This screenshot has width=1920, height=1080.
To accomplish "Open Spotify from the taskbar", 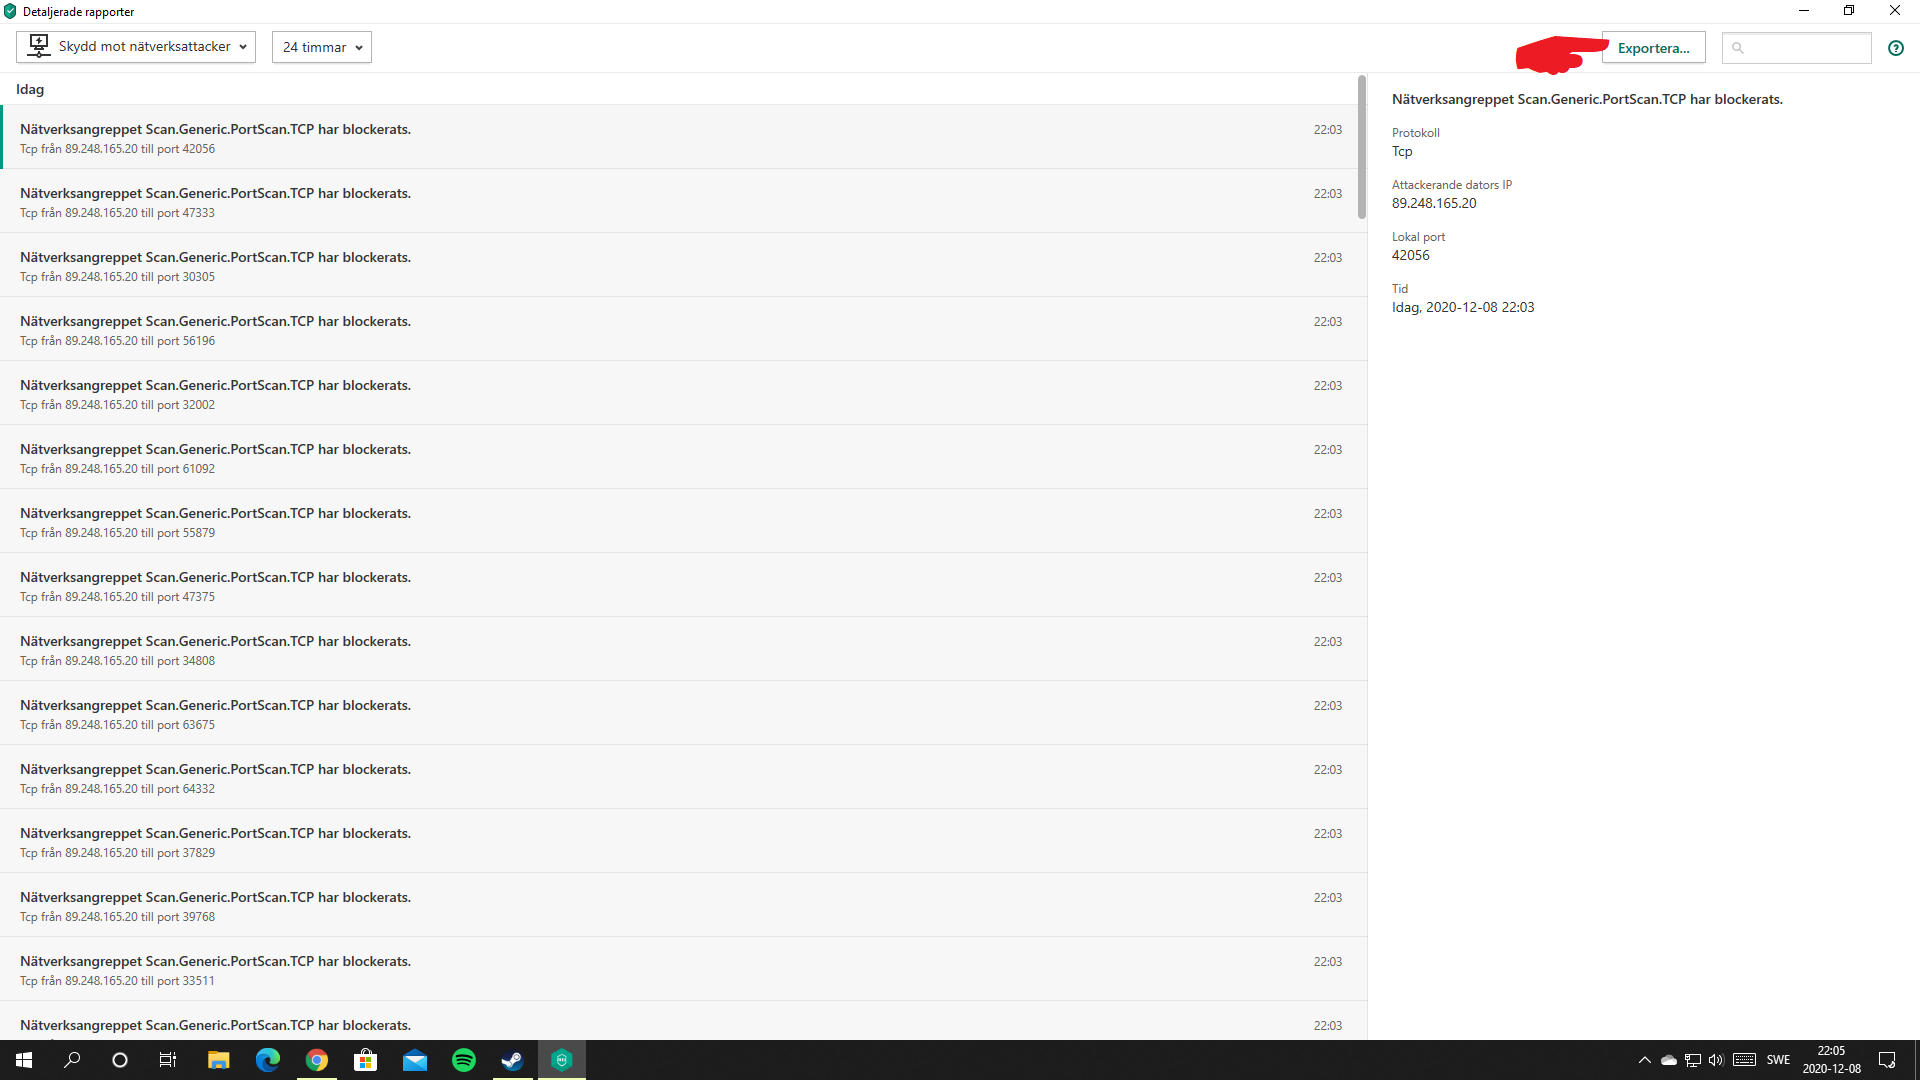I will point(464,1060).
